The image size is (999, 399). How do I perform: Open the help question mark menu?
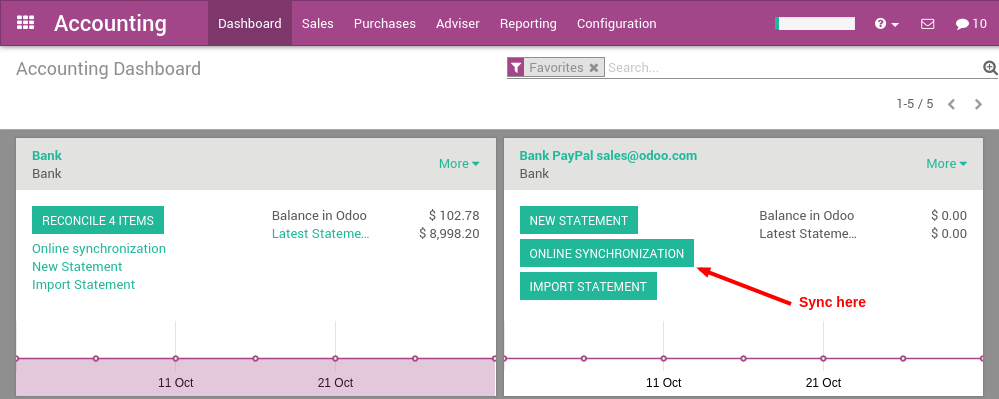[x=887, y=24]
